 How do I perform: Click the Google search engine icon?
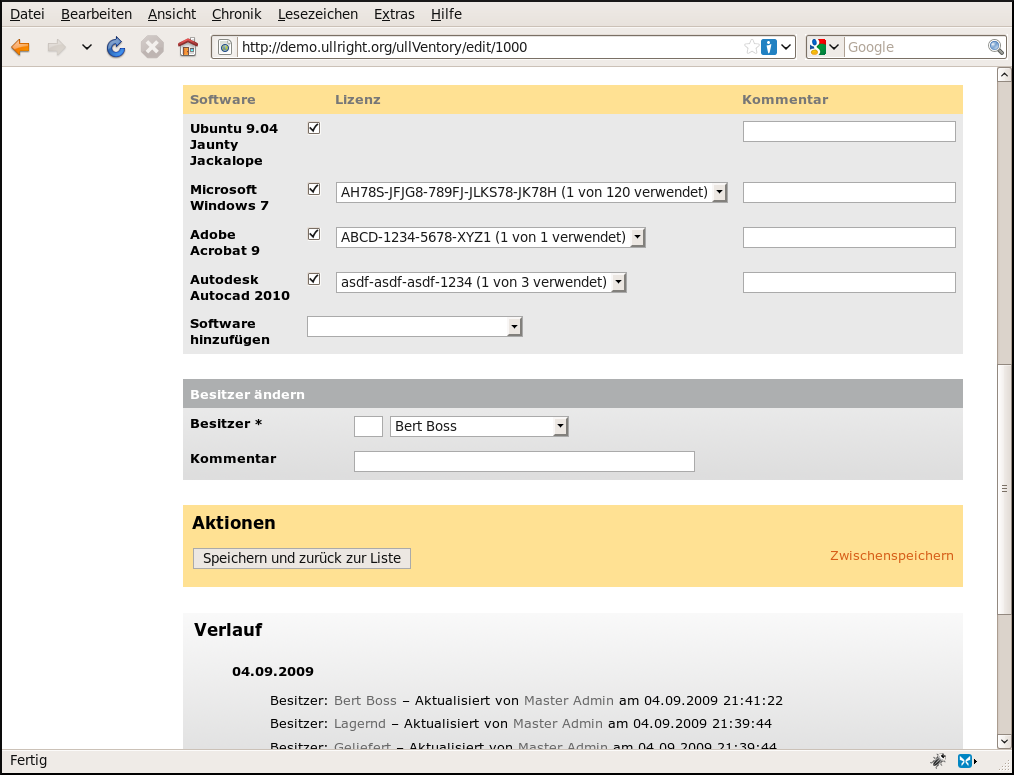[818, 47]
